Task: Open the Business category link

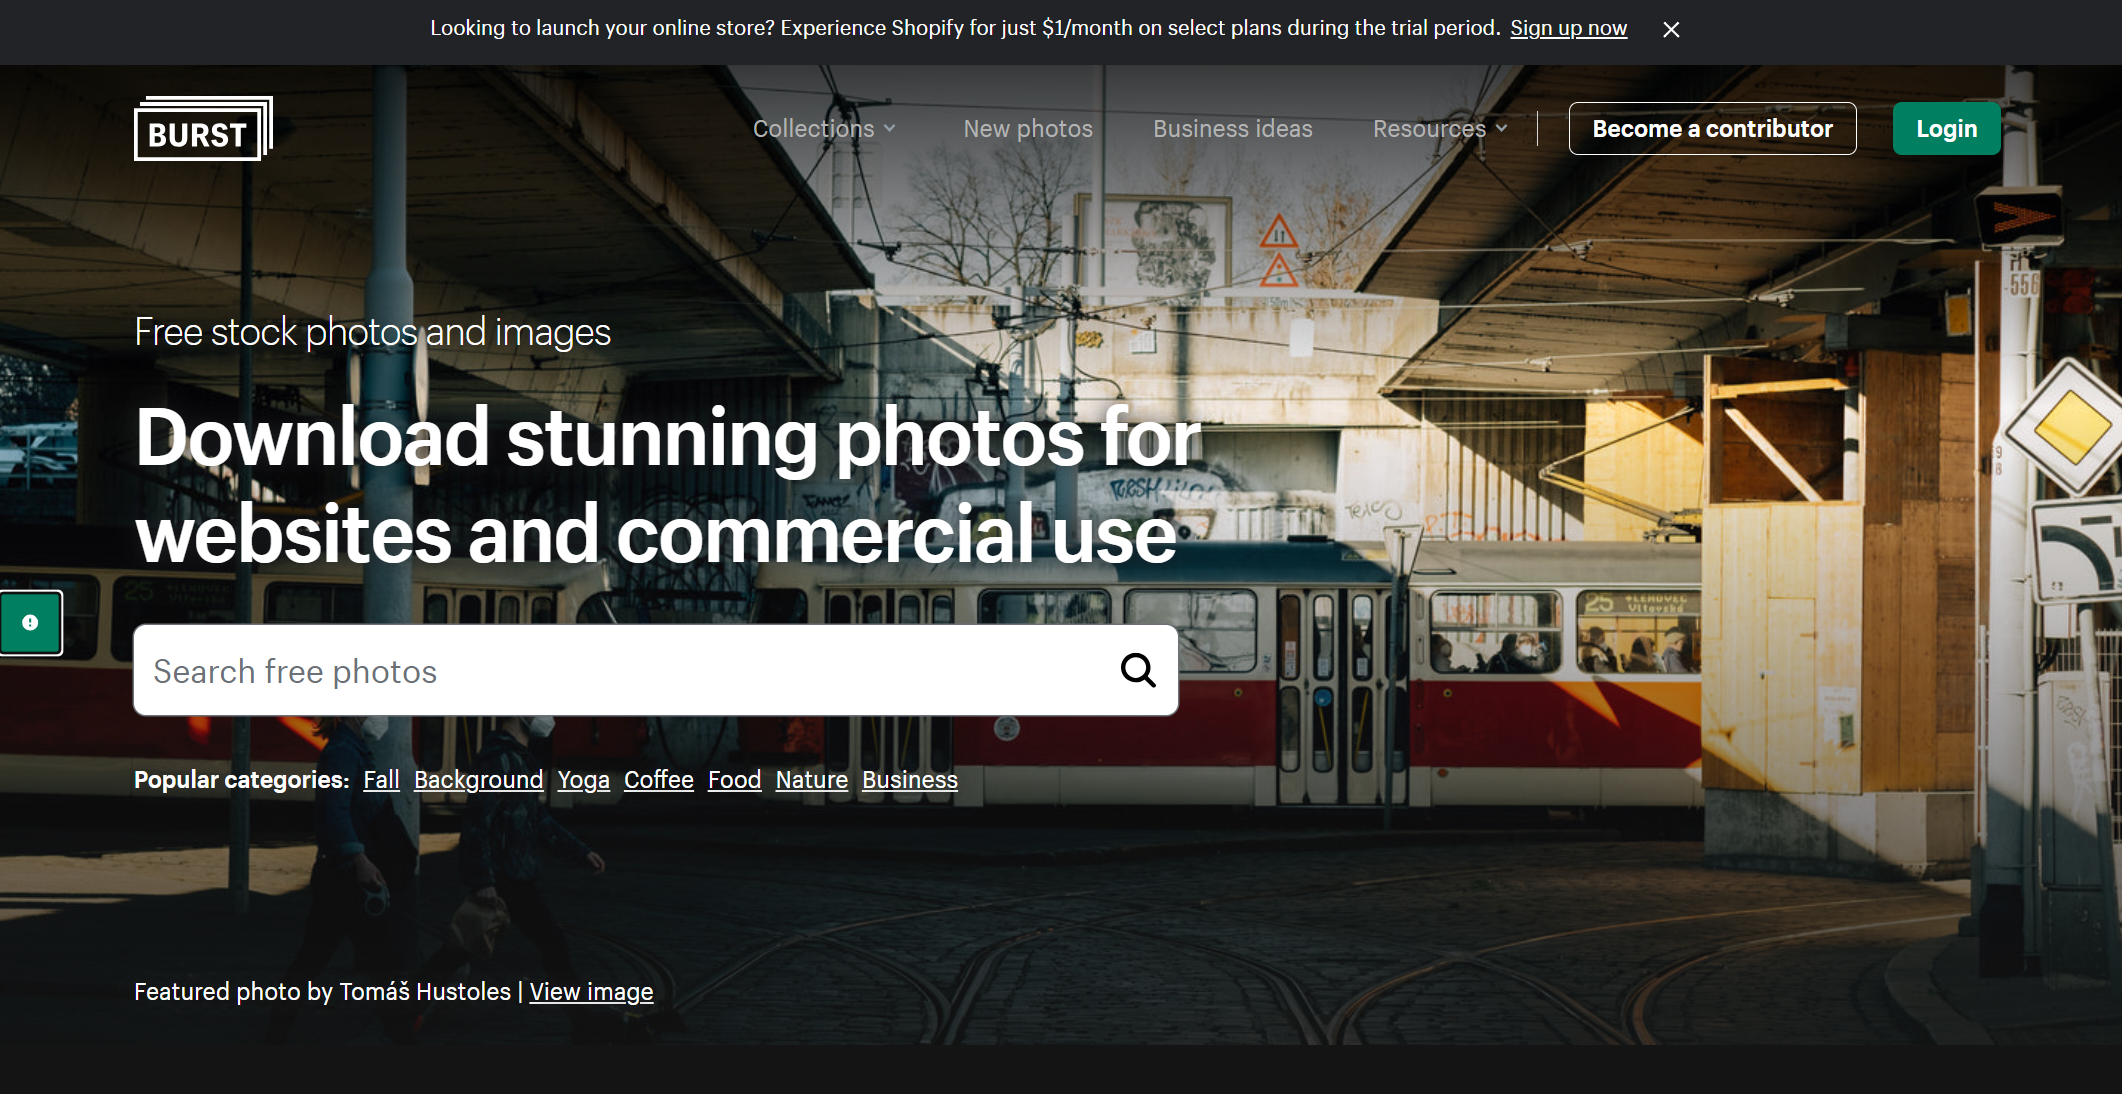Action: click(x=909, y=780)
